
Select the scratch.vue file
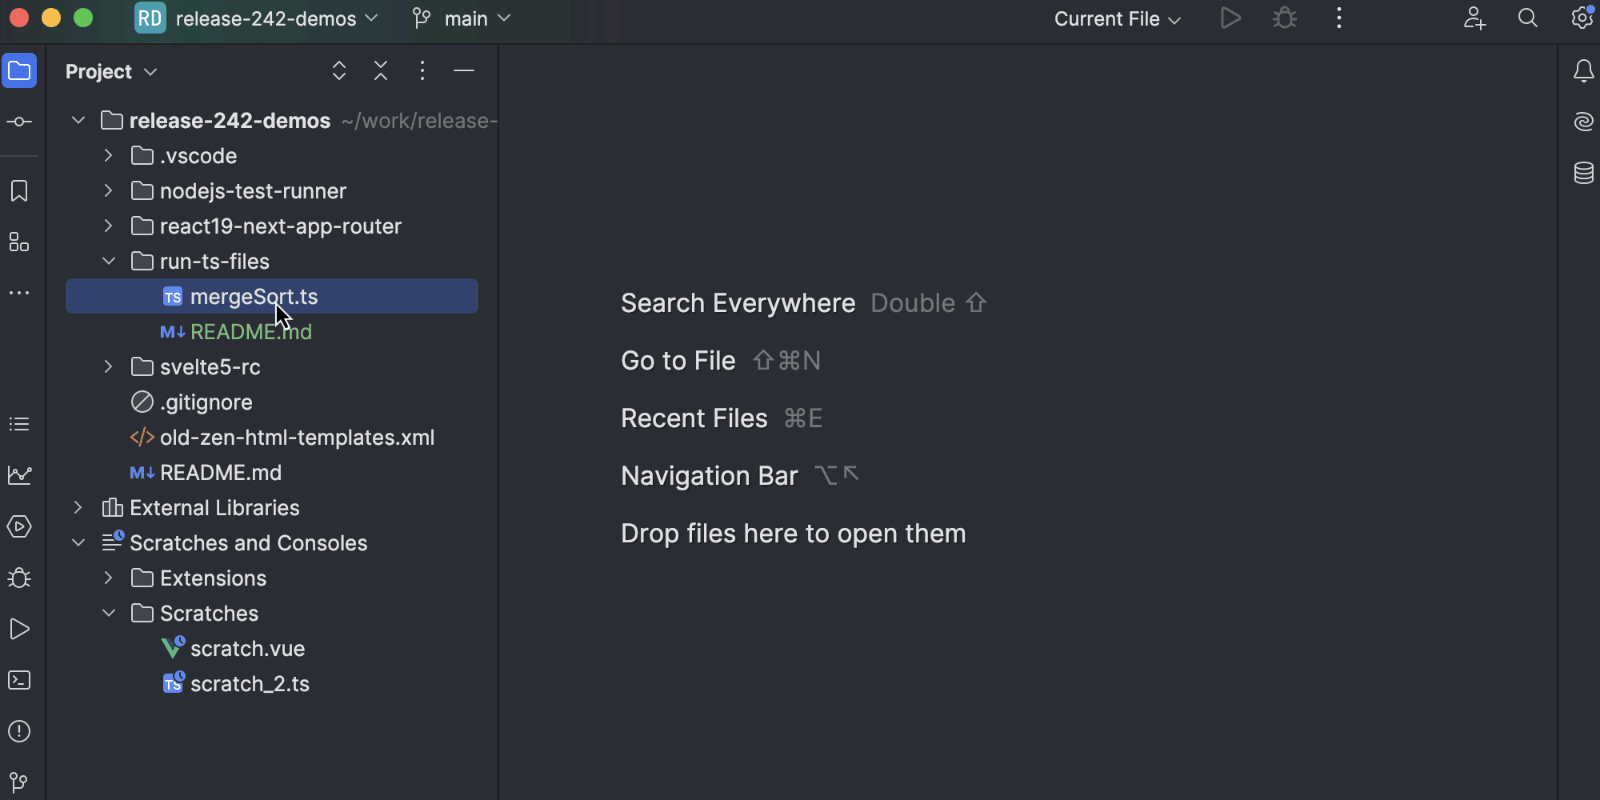click(247, 649)
